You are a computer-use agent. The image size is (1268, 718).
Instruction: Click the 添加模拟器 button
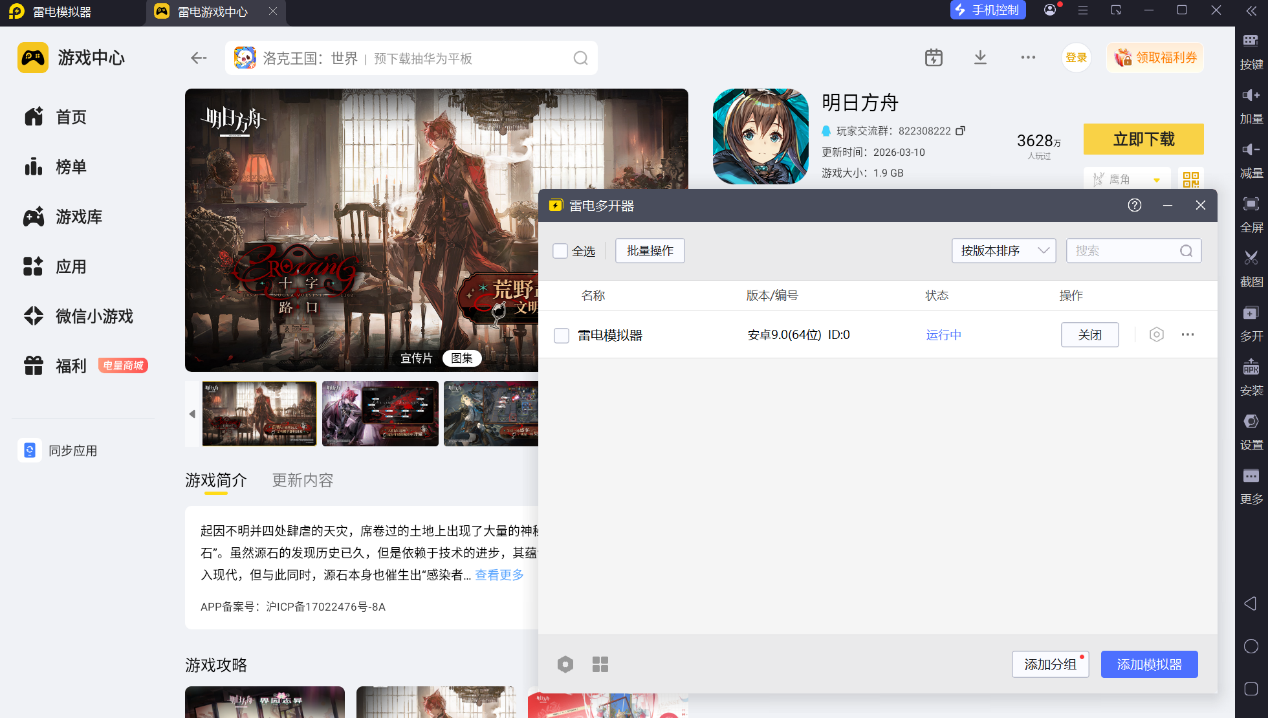(x=1148, y=665)
